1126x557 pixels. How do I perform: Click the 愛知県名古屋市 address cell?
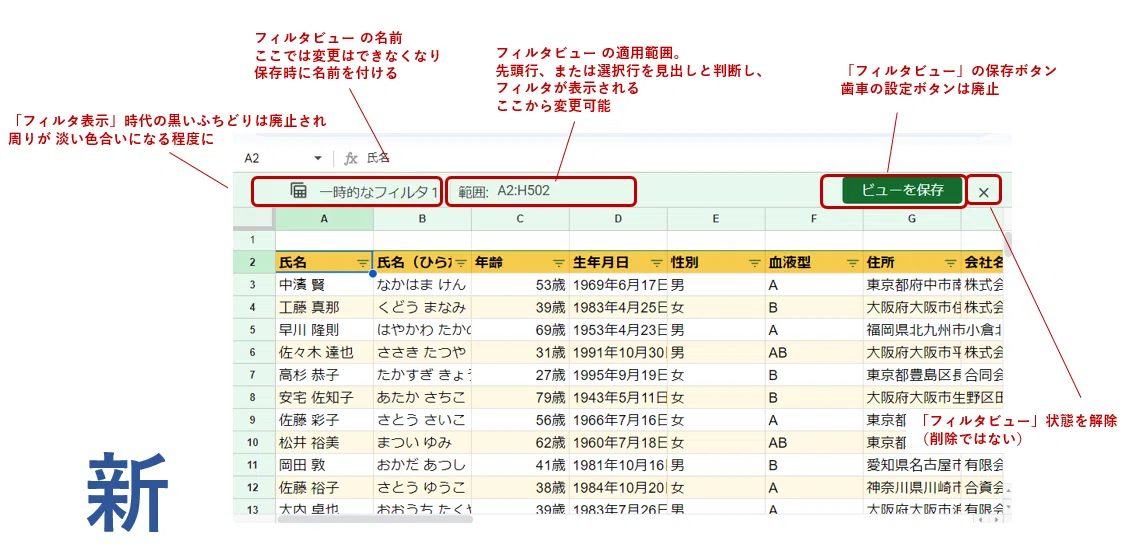click(x=912, y=464)
